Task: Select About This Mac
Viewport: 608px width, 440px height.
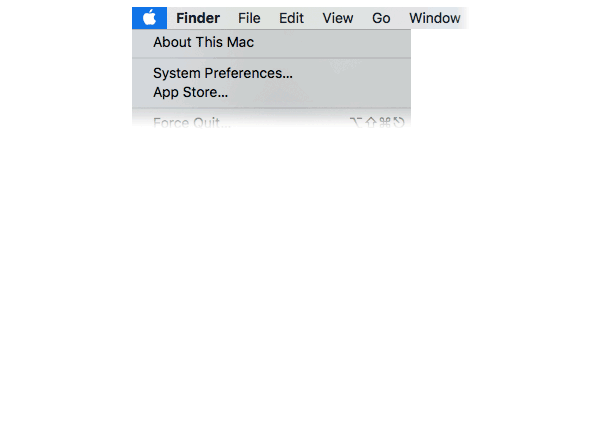Action: pyautogui.click(x=271, y=42)
